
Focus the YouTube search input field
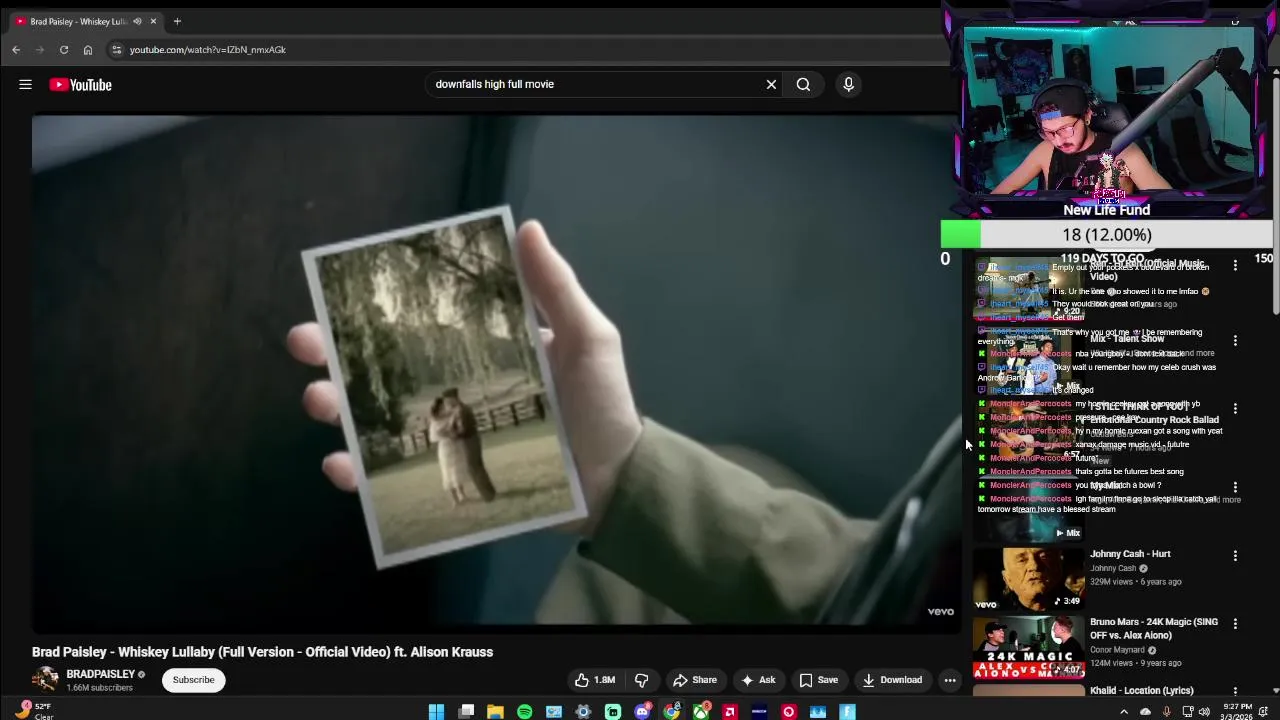point(595,85)
